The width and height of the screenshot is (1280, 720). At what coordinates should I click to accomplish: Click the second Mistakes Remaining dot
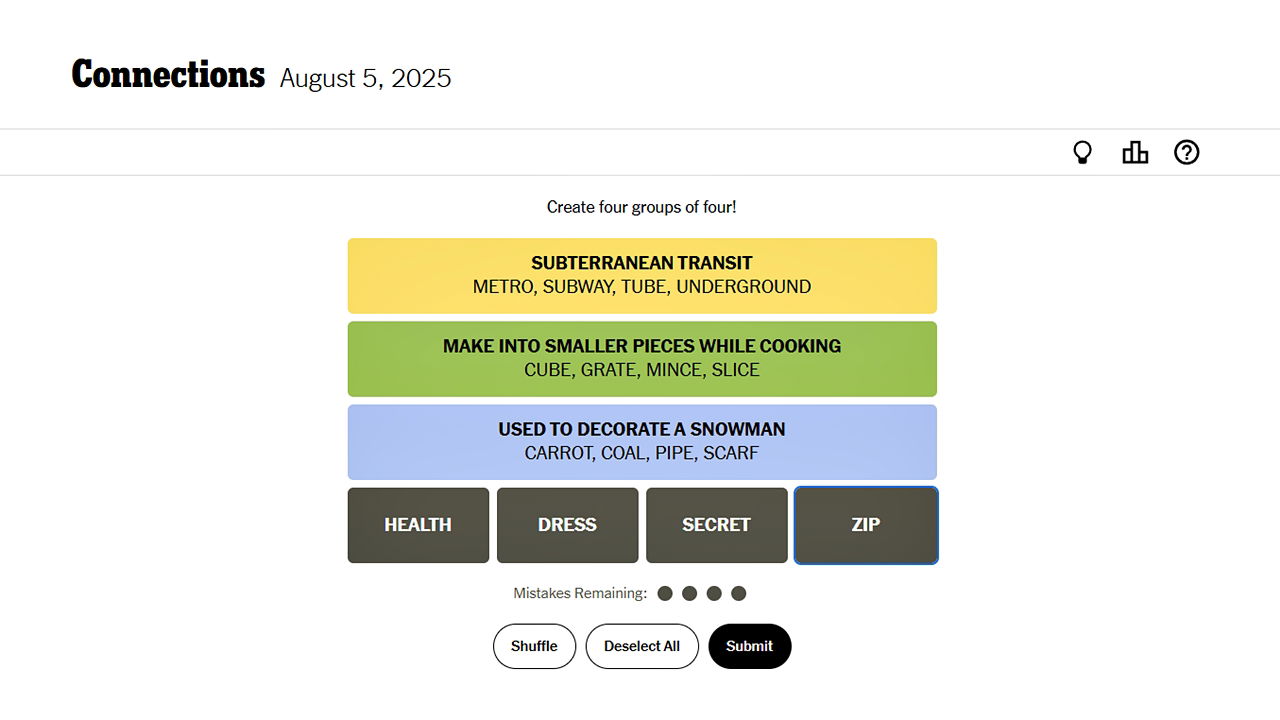pyautogui.click(x=690, y=593)
